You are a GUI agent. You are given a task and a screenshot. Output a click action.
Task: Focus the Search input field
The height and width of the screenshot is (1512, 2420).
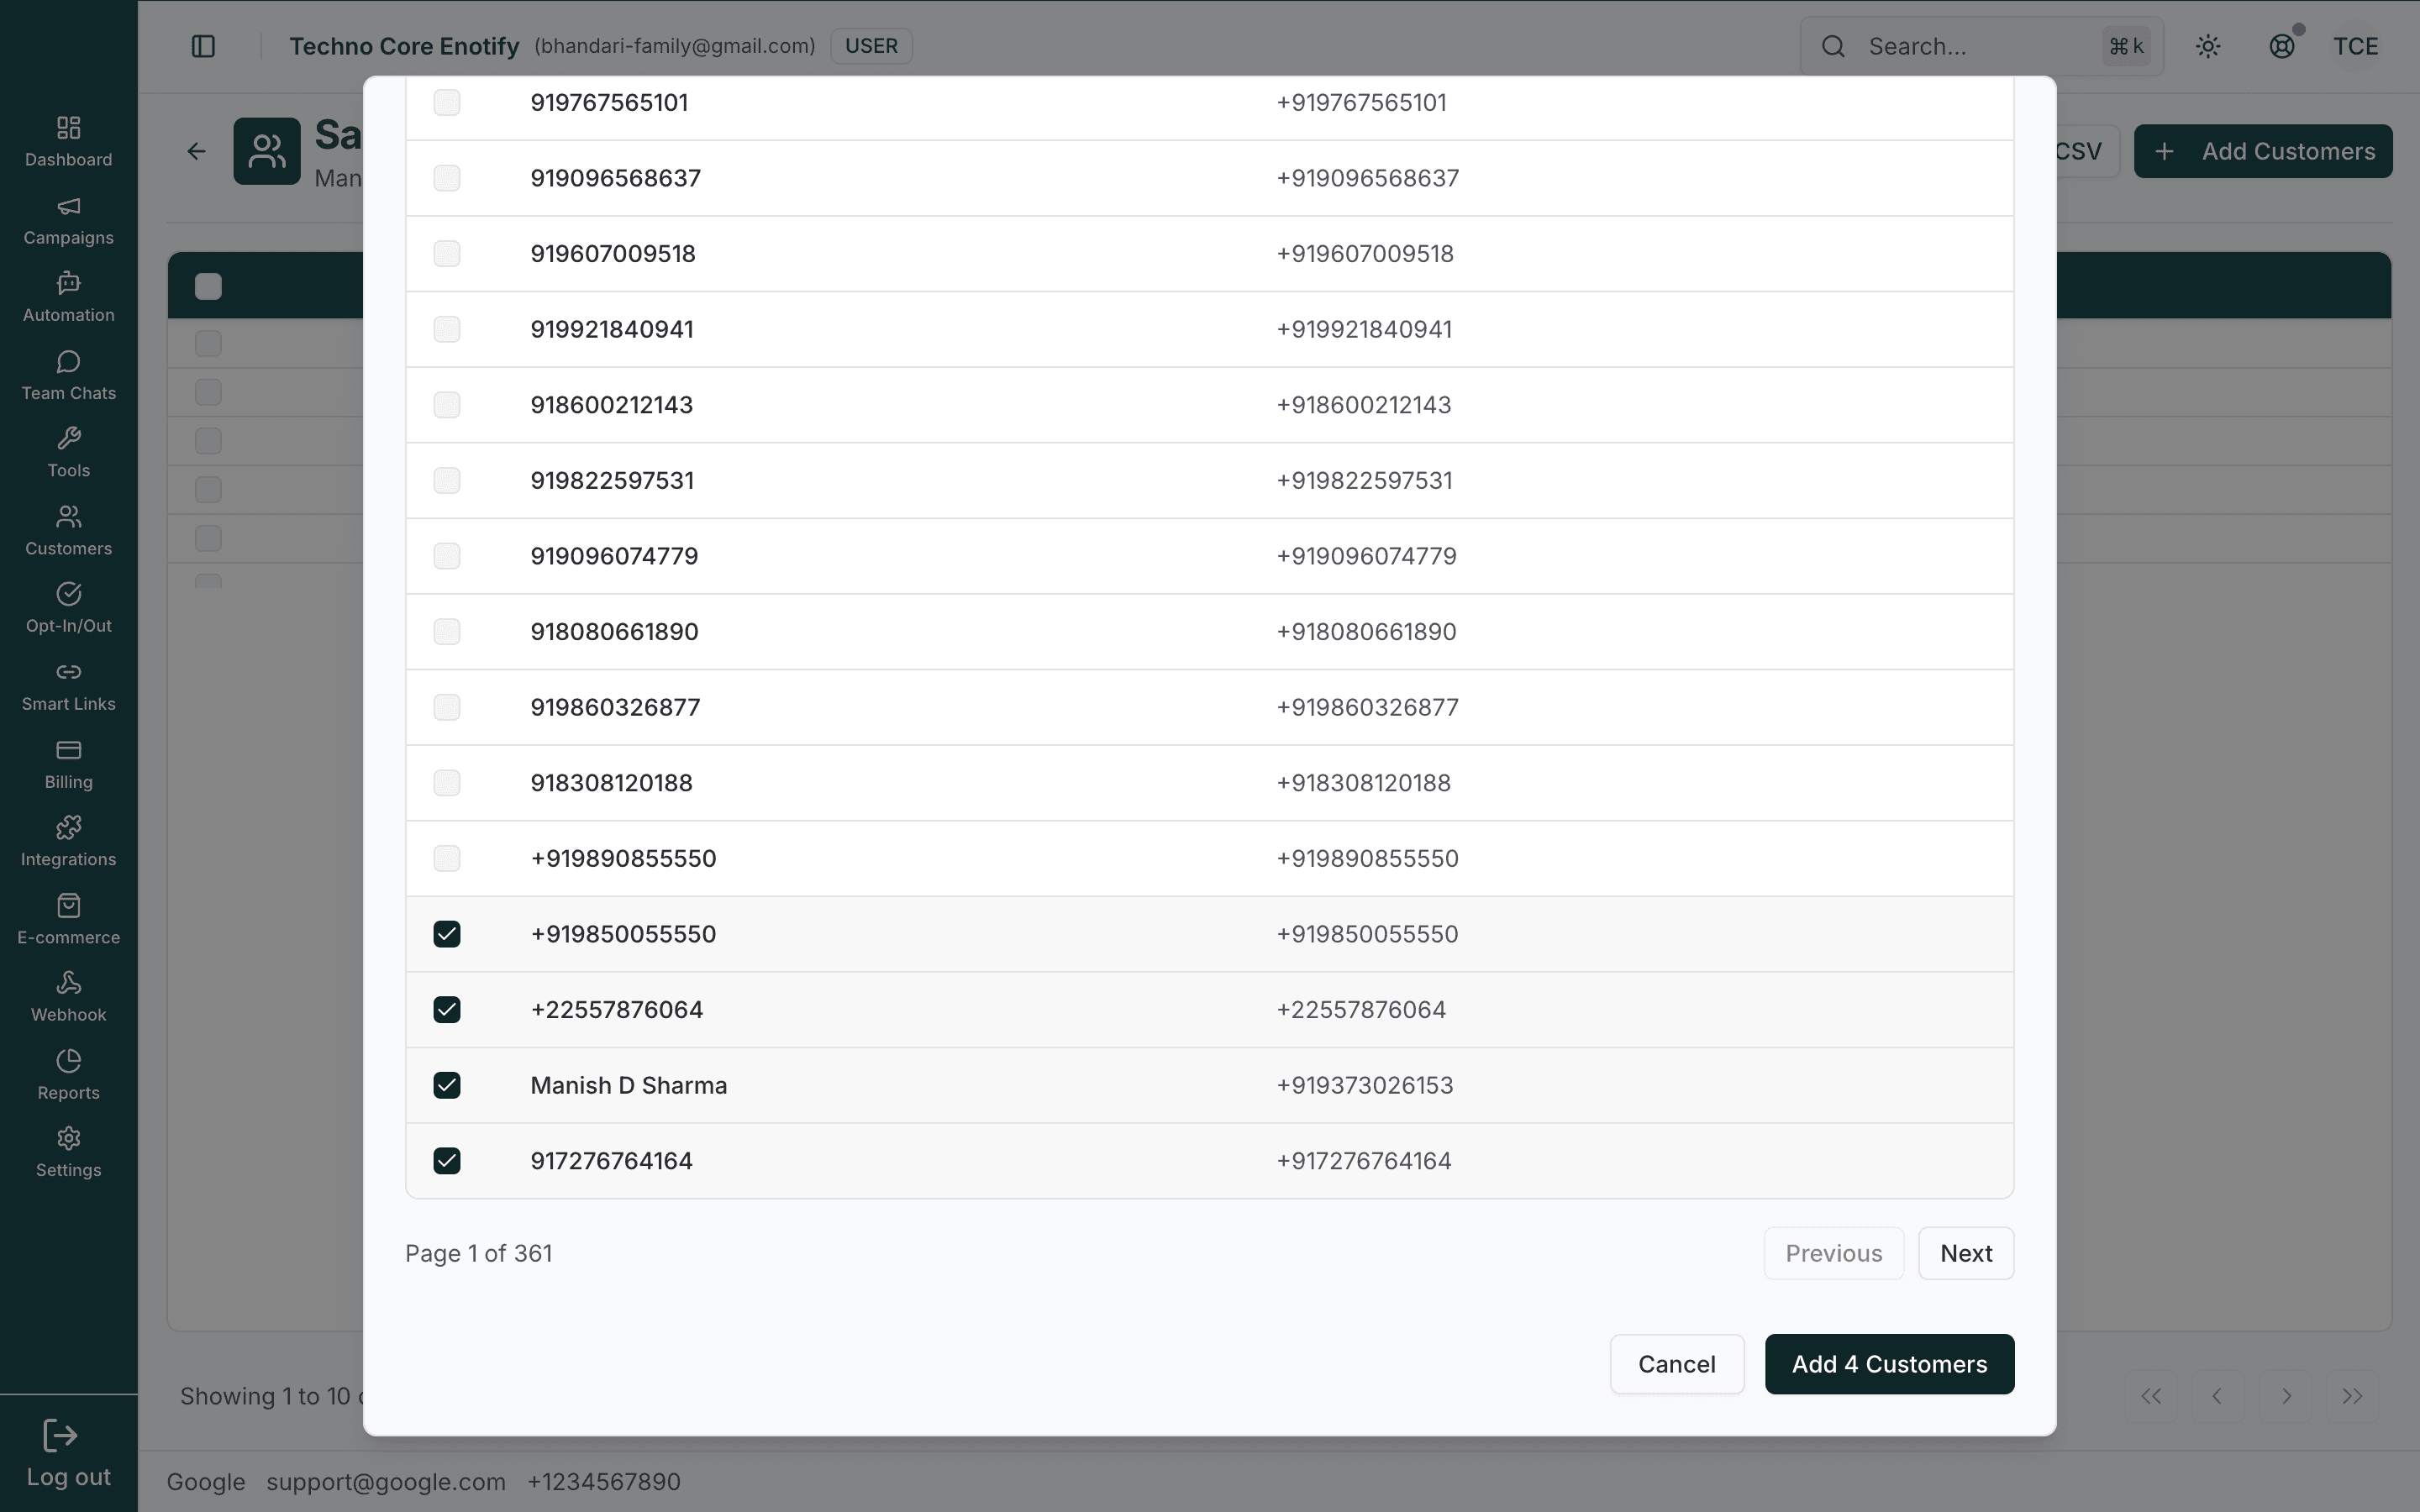[1981, 46]
